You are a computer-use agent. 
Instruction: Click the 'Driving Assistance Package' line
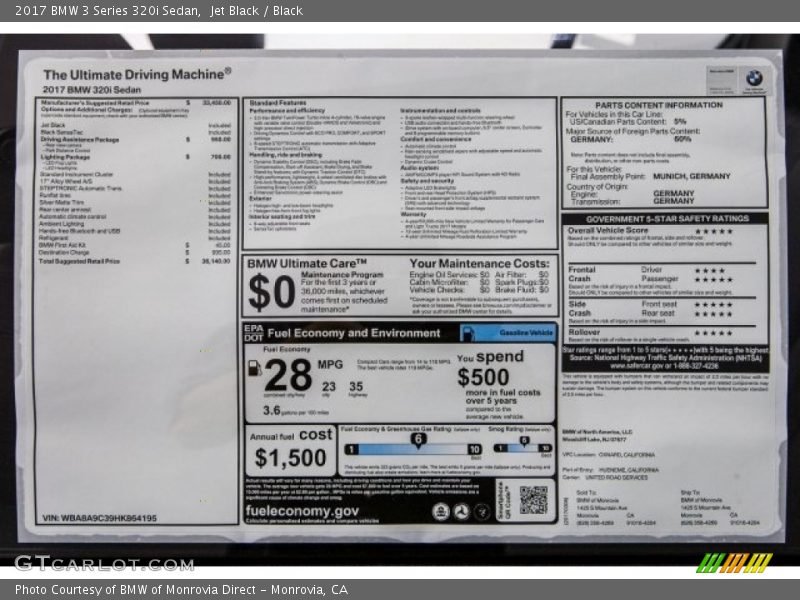tap(136, 139)
